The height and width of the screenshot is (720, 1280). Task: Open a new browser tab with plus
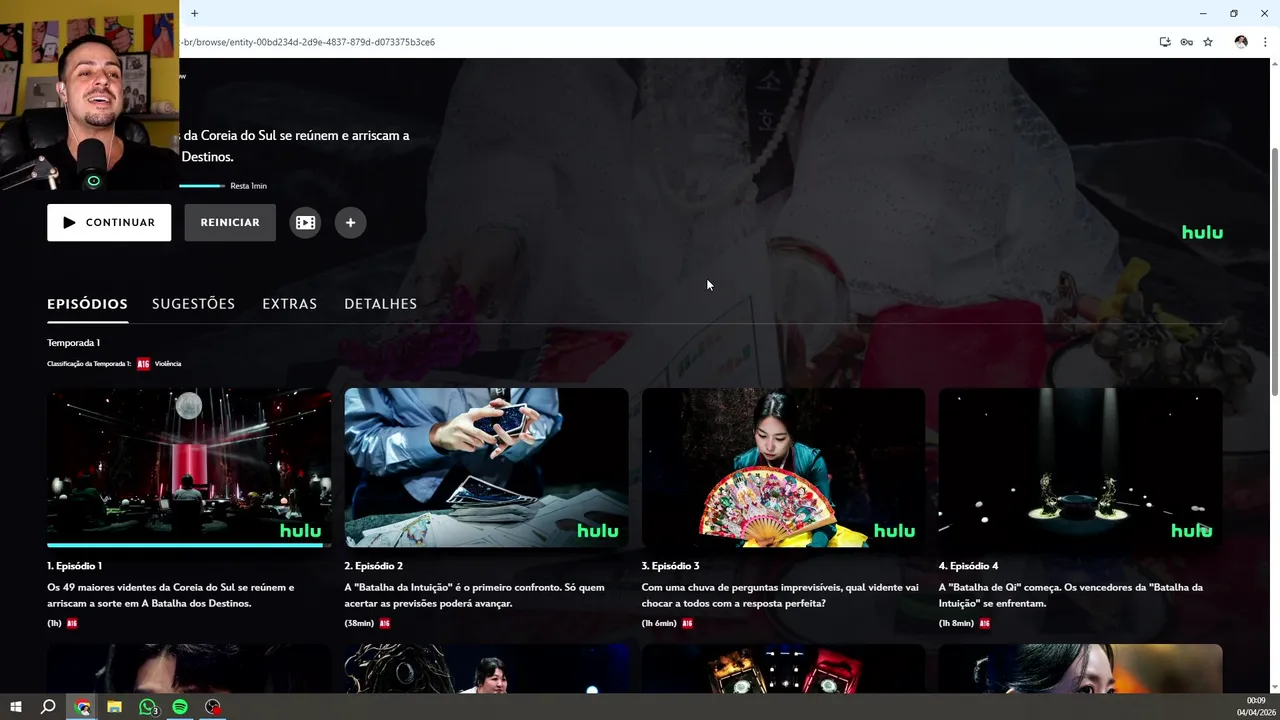point(194,13)
